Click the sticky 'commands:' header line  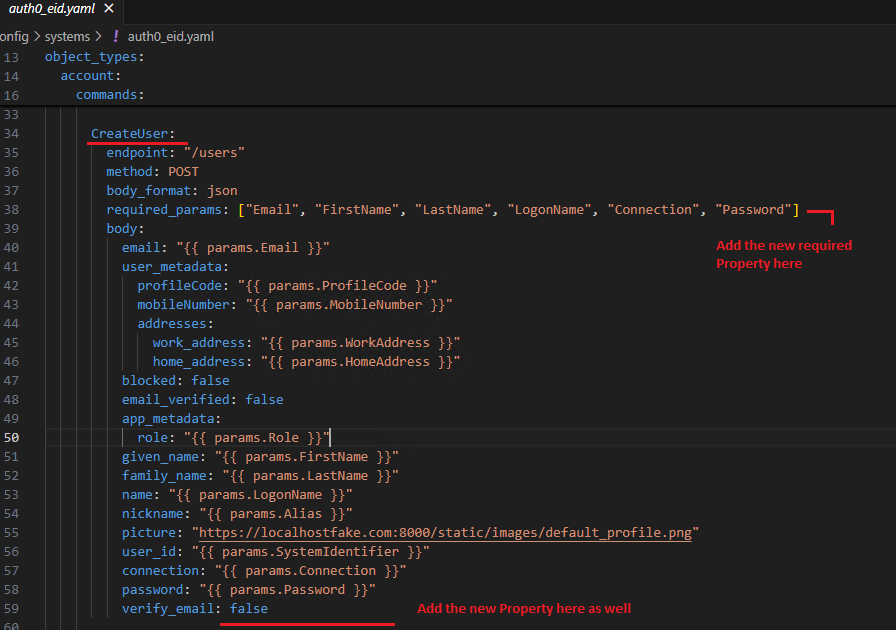click(x=110, y=94)
